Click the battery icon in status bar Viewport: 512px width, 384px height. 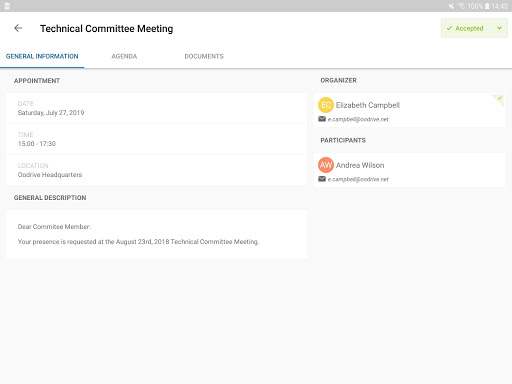(487, 6)
